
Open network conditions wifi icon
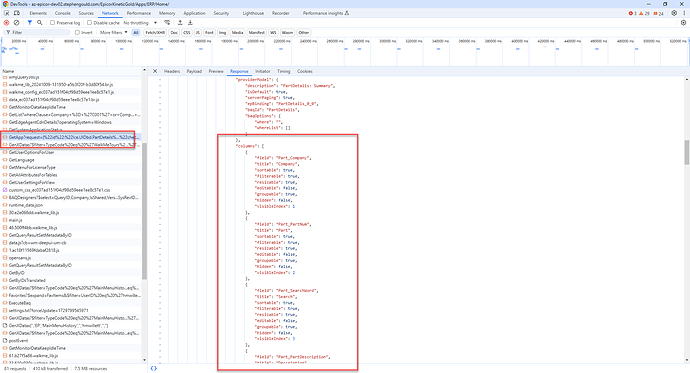pyautogui.click(x=167, y=22)
